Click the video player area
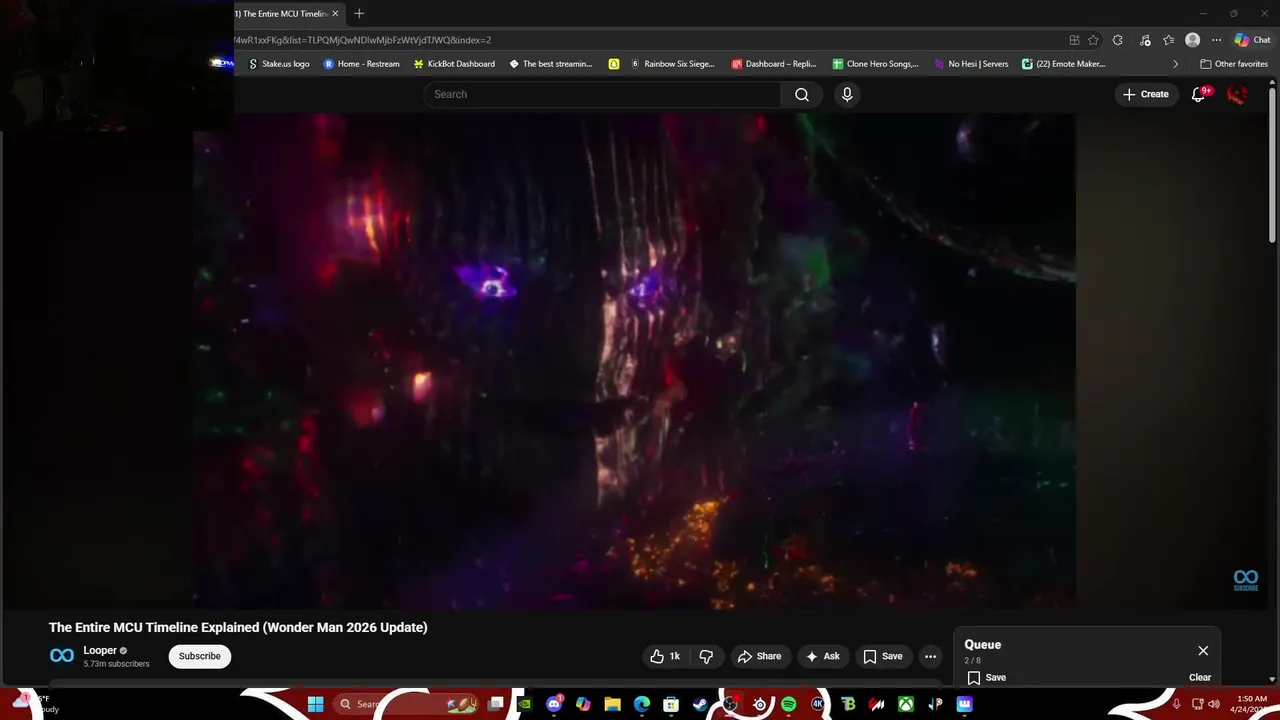This screenshot has width=1280, height=720. (x=635, y=360)
